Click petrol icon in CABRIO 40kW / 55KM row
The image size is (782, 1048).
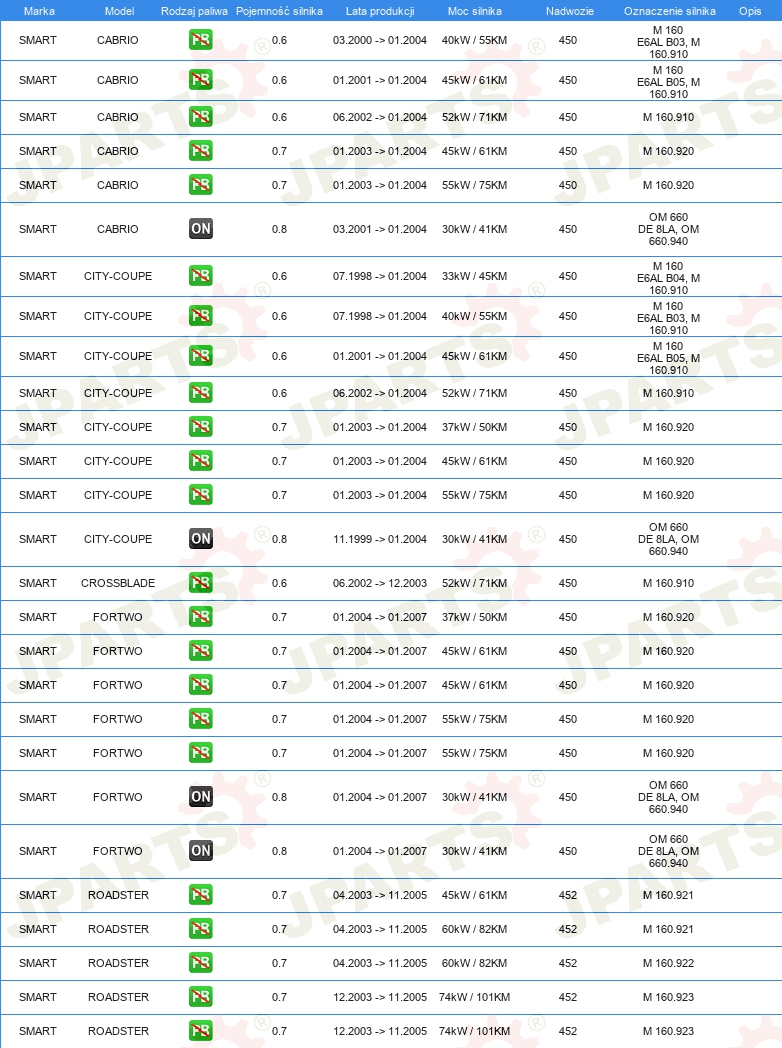coord(201,40)
